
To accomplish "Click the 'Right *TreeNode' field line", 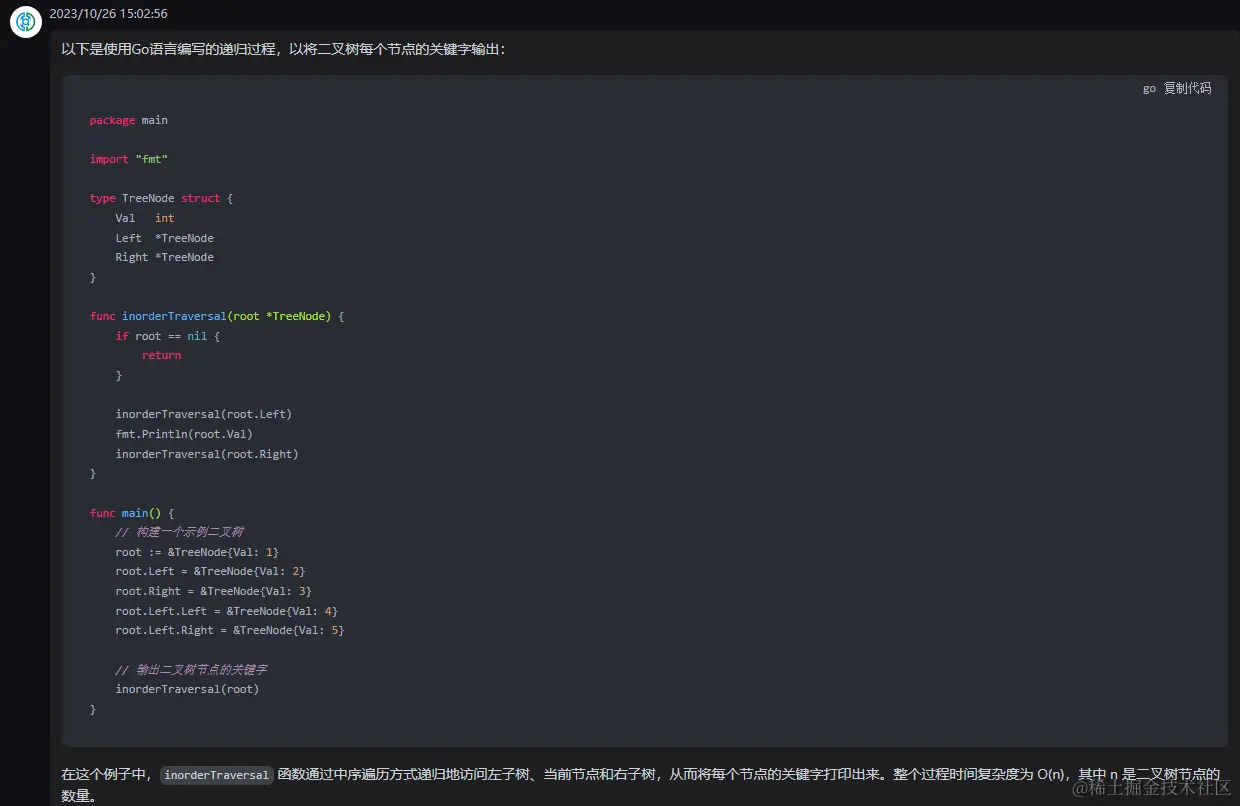I will (x=164, y=257).
